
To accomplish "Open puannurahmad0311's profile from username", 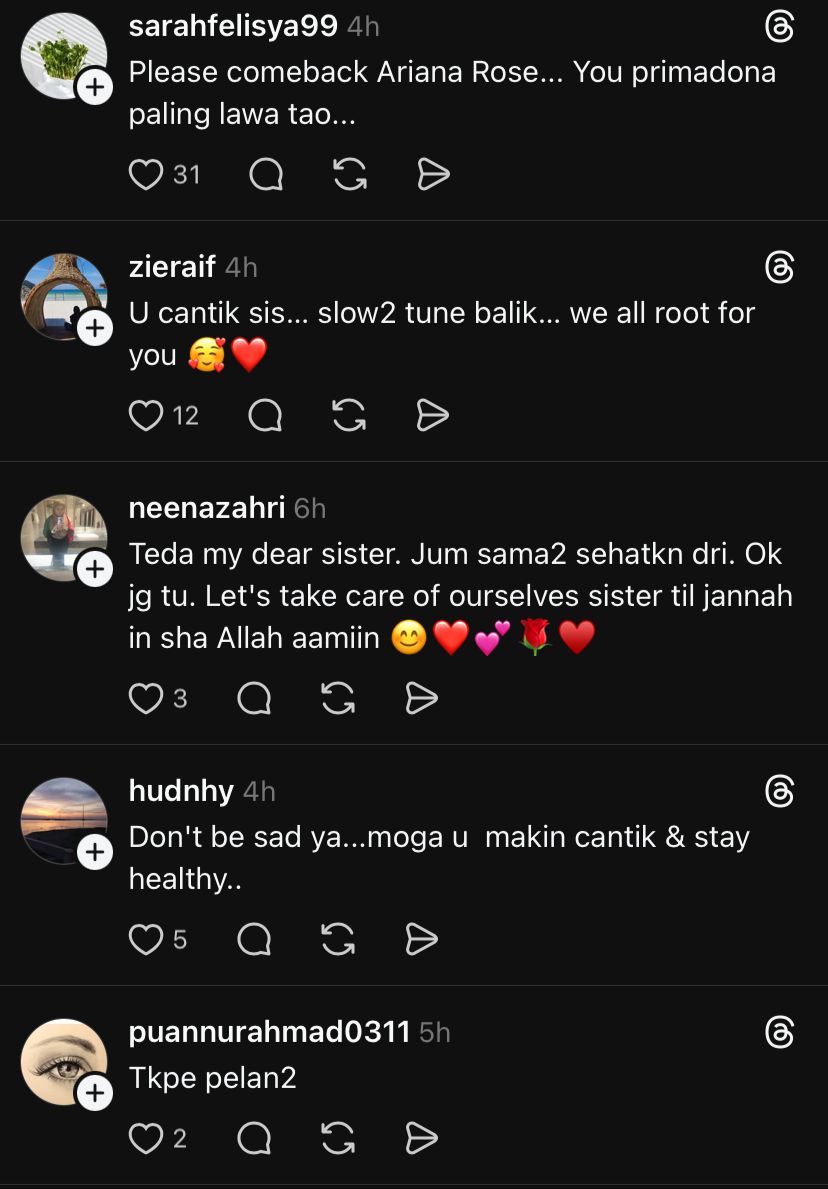I will point(269,1032).
